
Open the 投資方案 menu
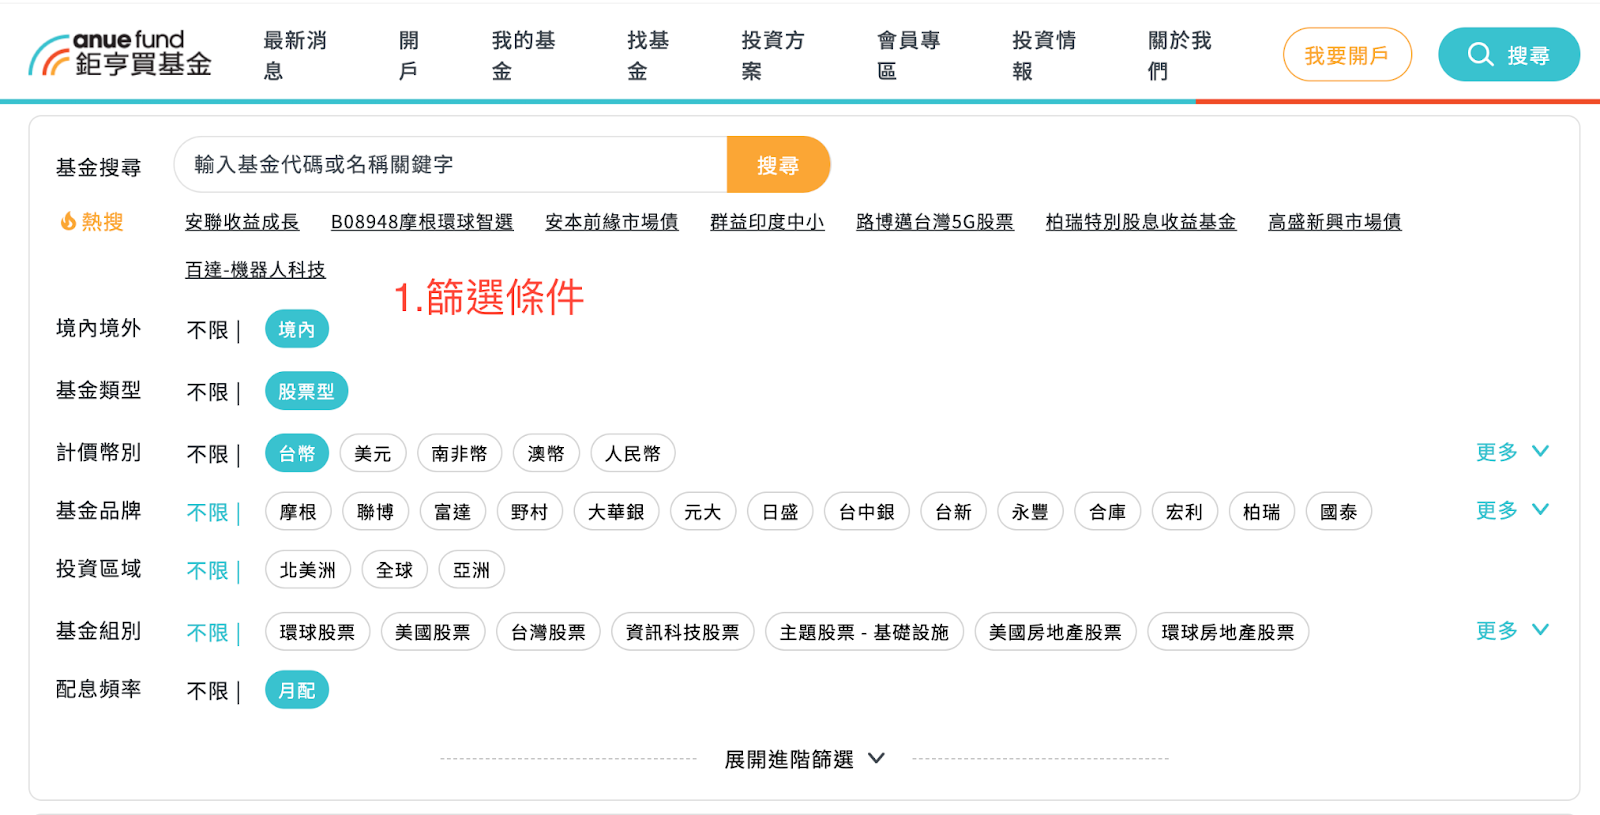(x=773, y=55)
